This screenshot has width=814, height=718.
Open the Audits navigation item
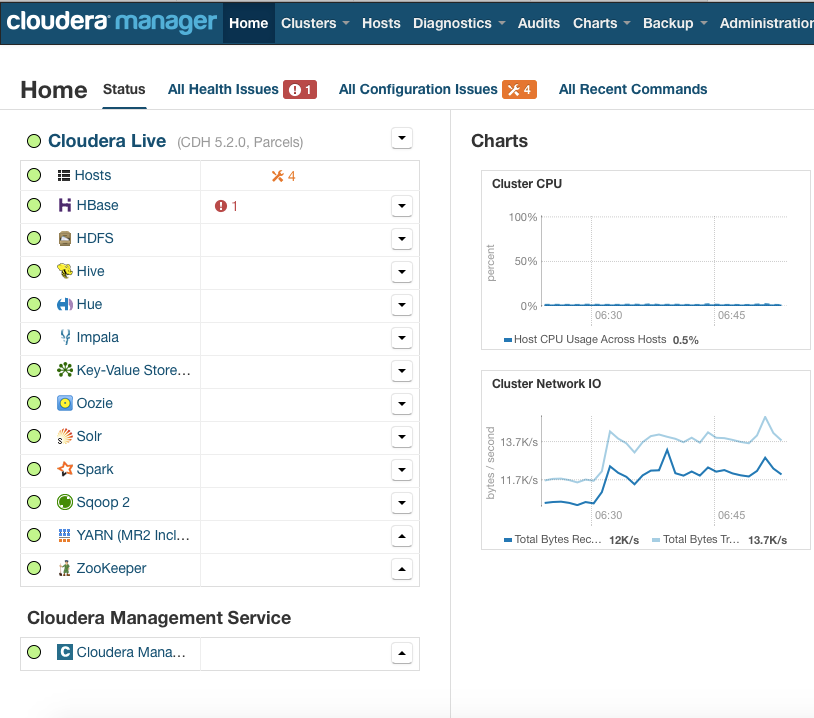coord(539,23)
